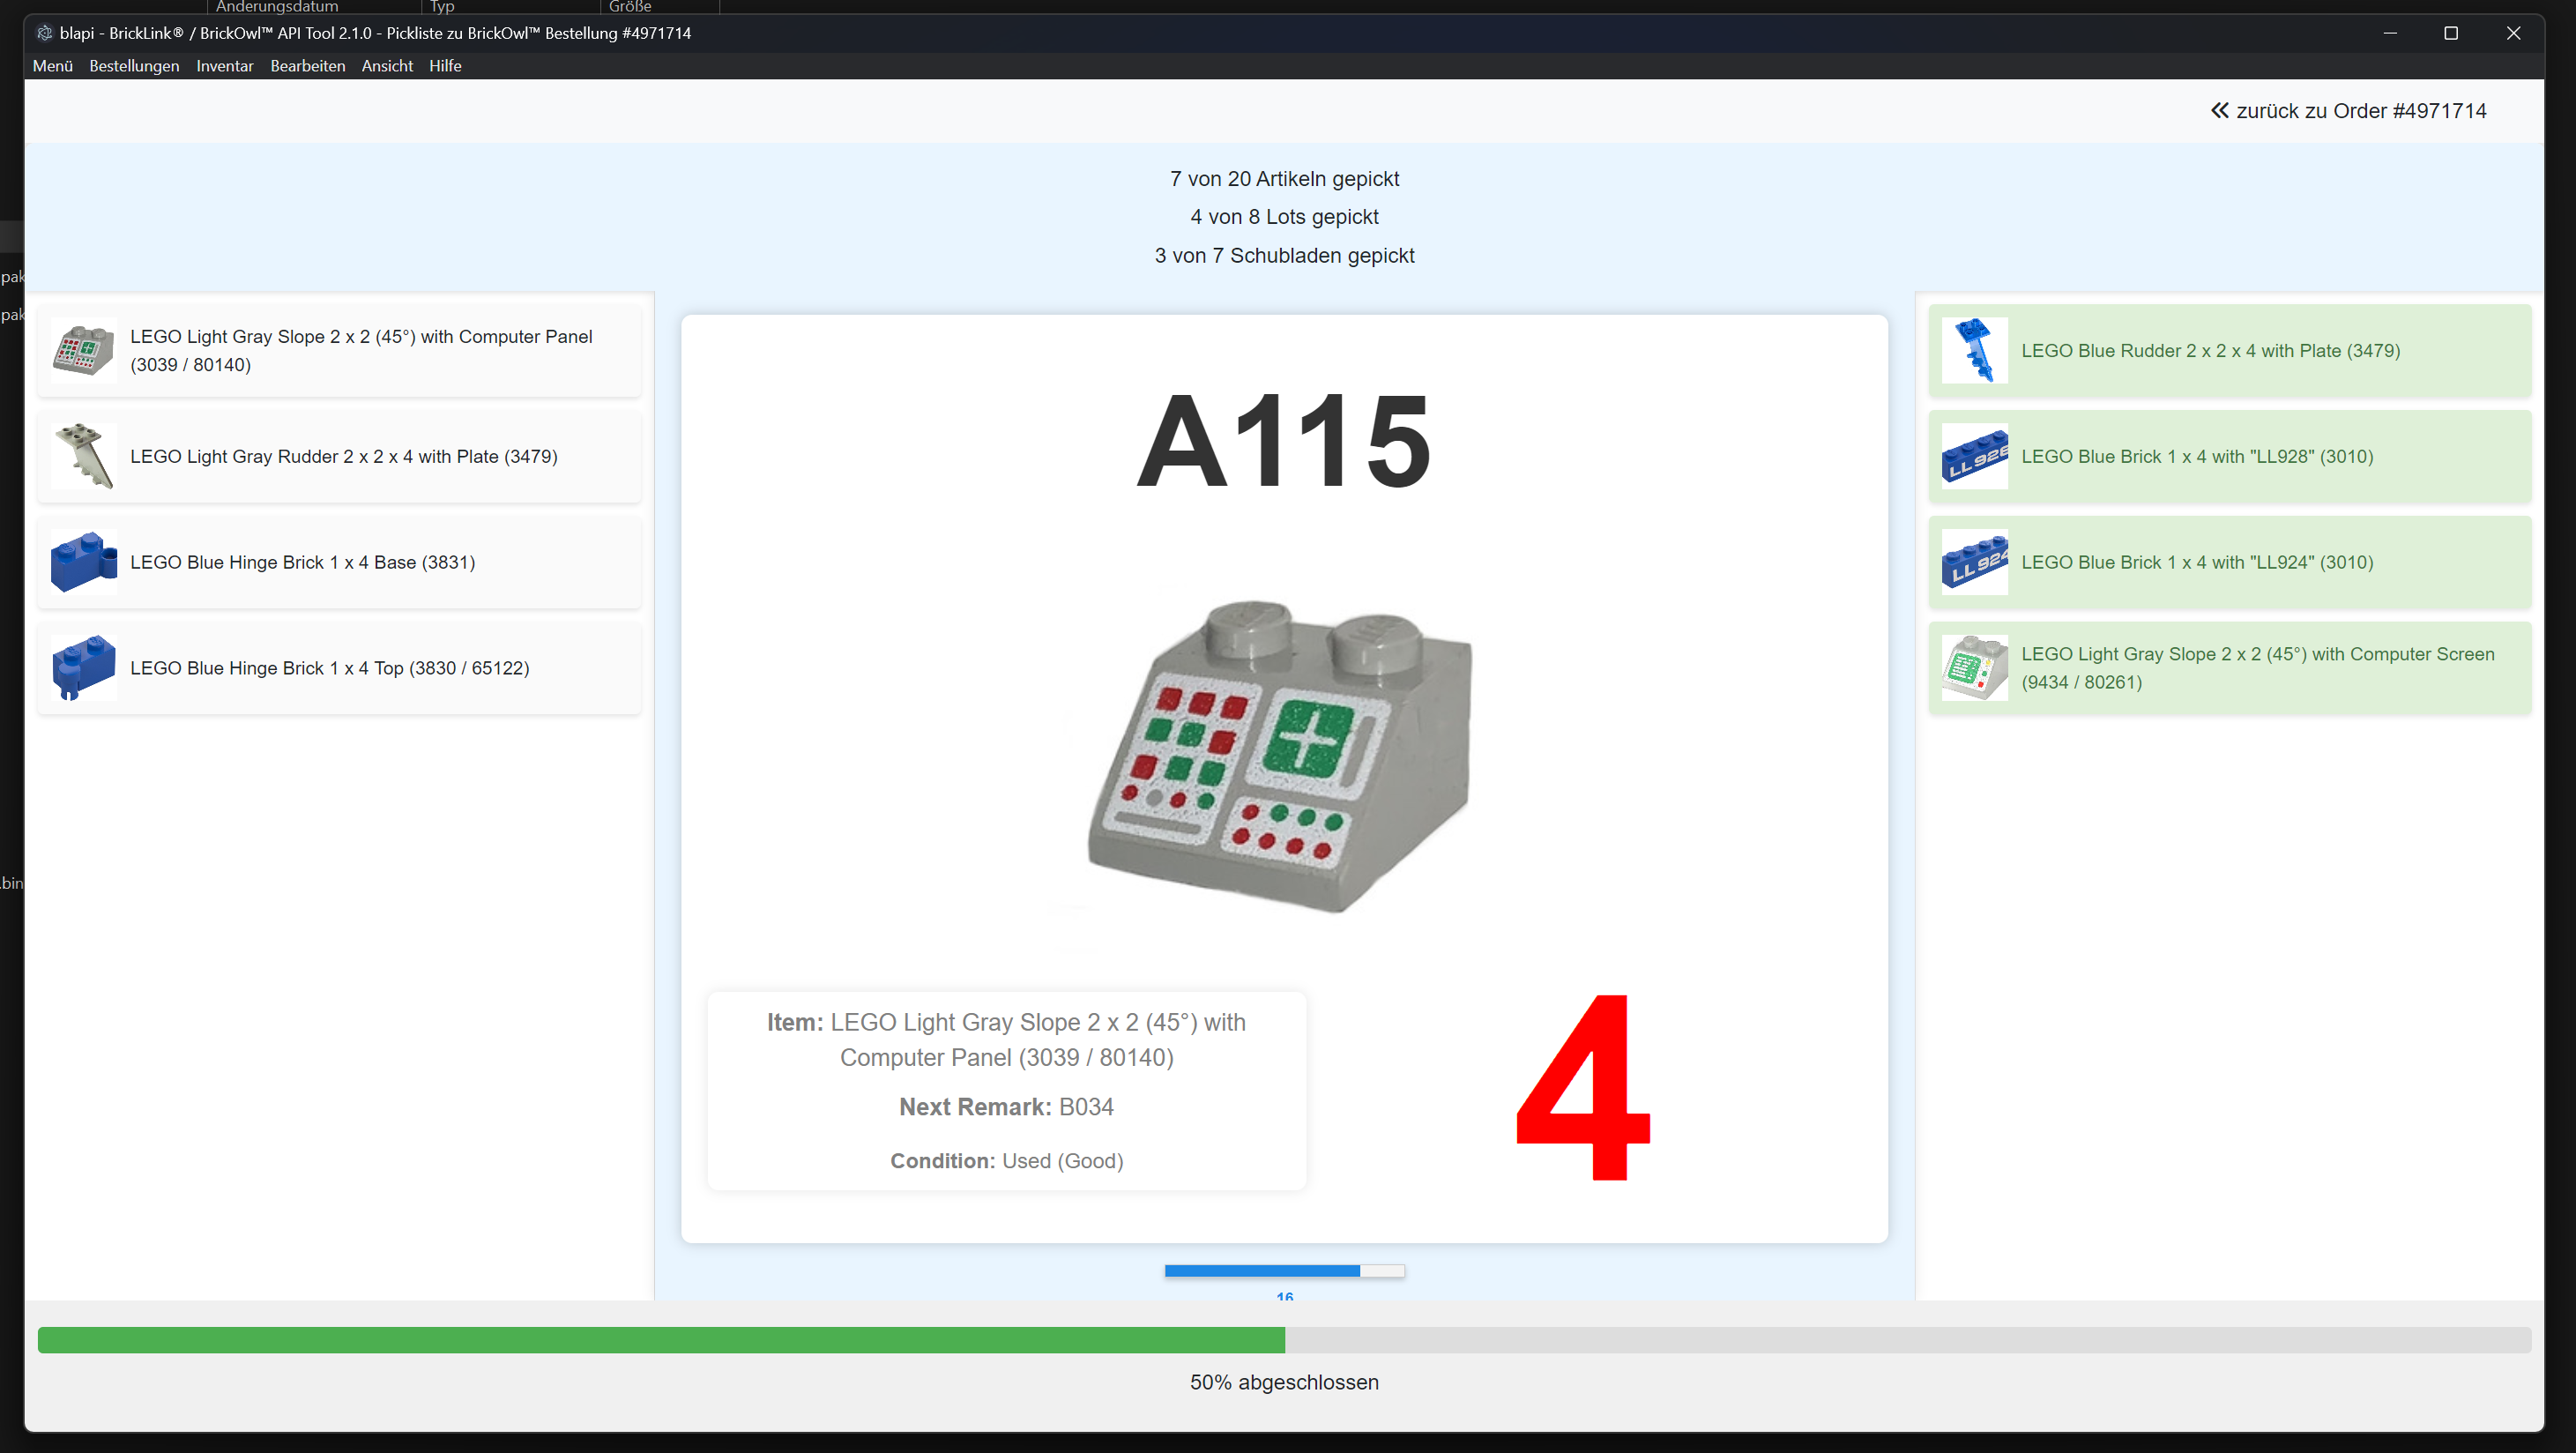Click LEGO Light Gray Rudder 2 x 2 x 4 text
This screenshot has width=2576, height=1453.
coord(344,457)
